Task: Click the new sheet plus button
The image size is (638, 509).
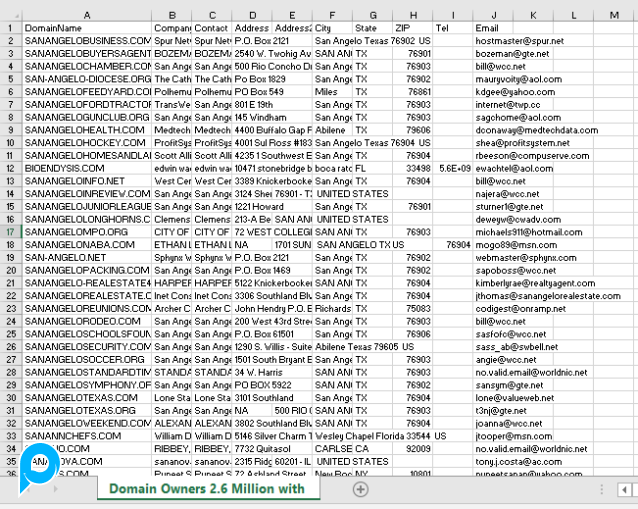Action: coord(361,489)
